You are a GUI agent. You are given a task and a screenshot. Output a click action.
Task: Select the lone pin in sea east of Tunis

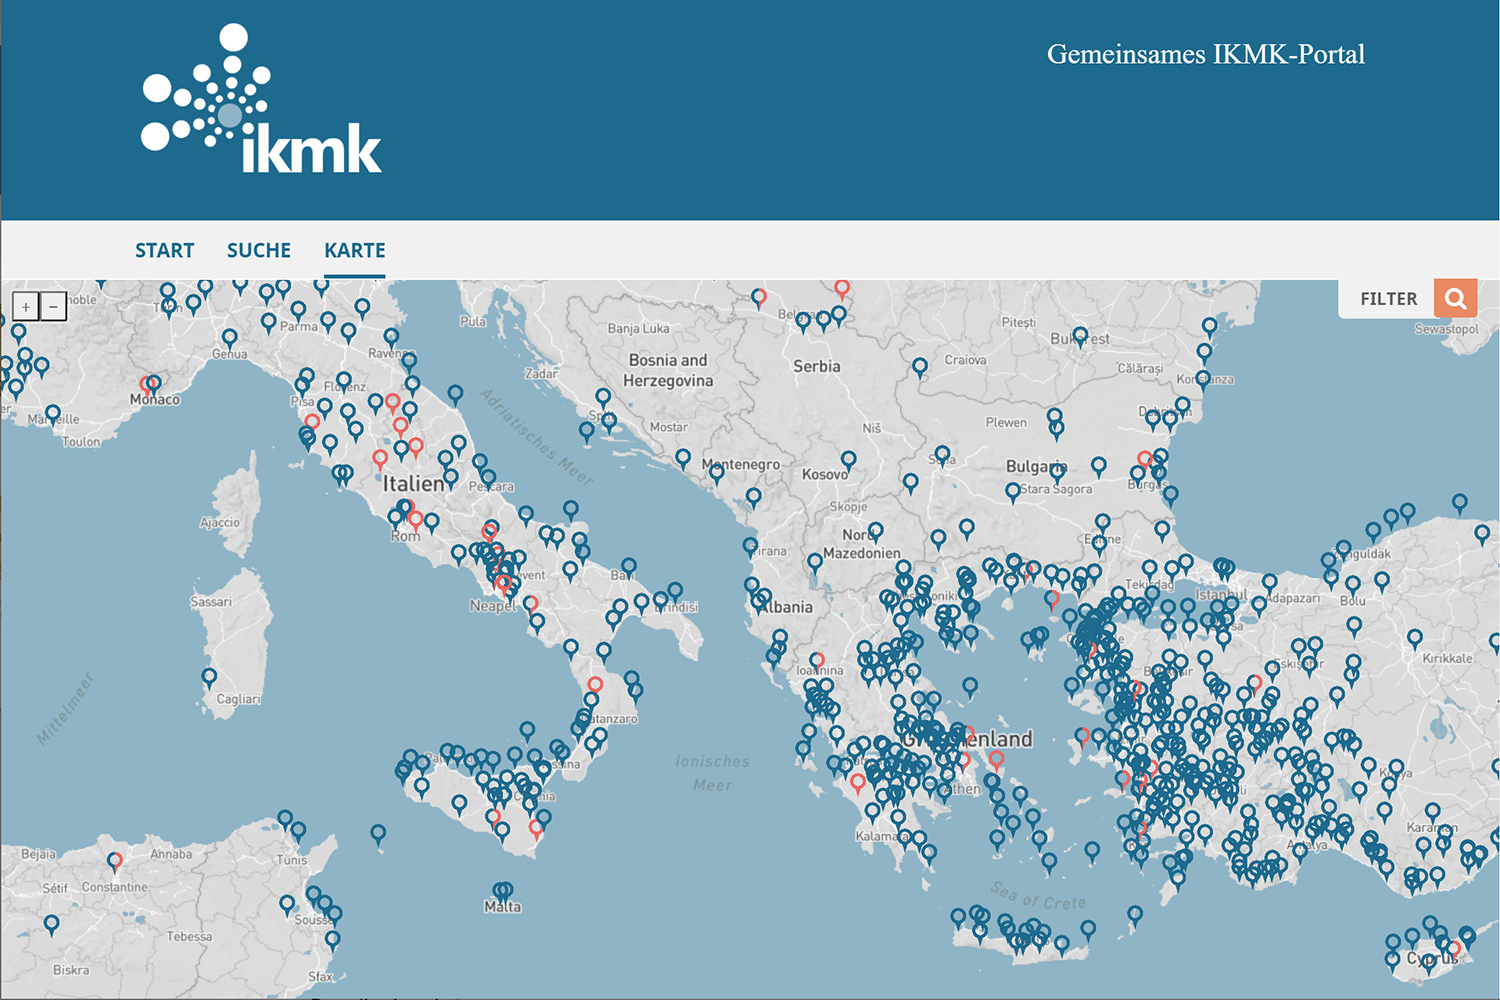click(x=378, y=832)
